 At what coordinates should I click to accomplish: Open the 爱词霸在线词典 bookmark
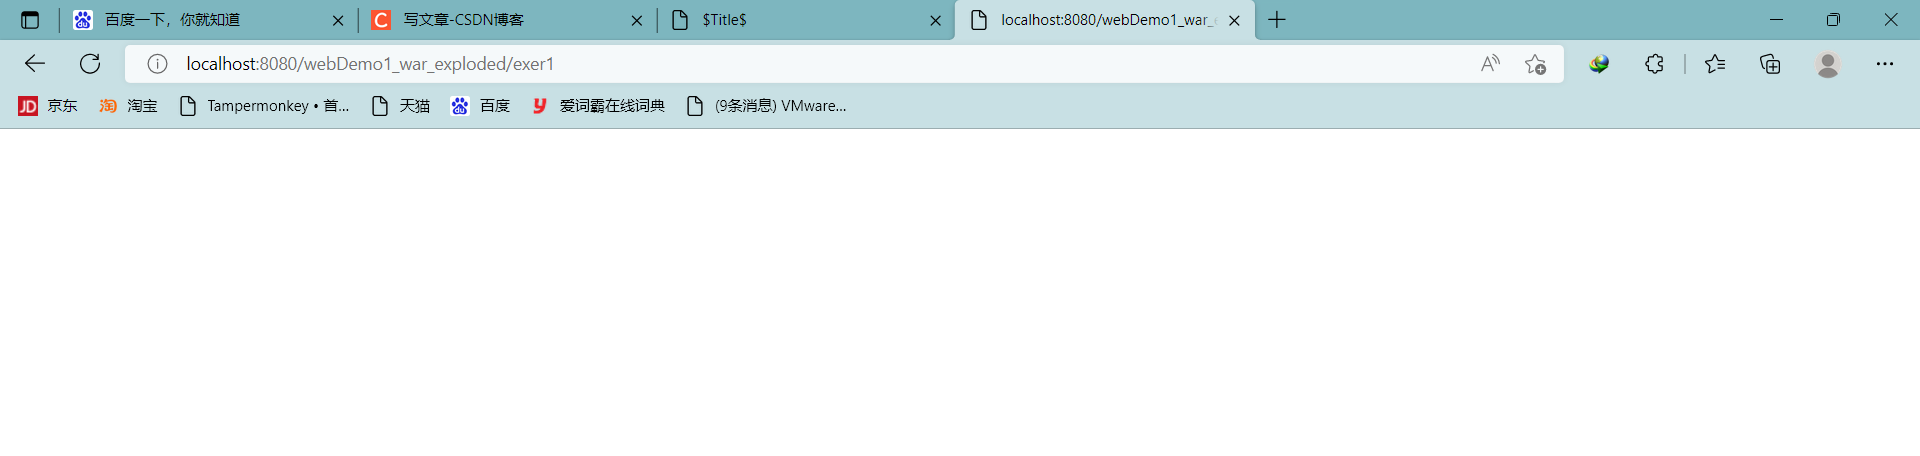tap(598, 106)
